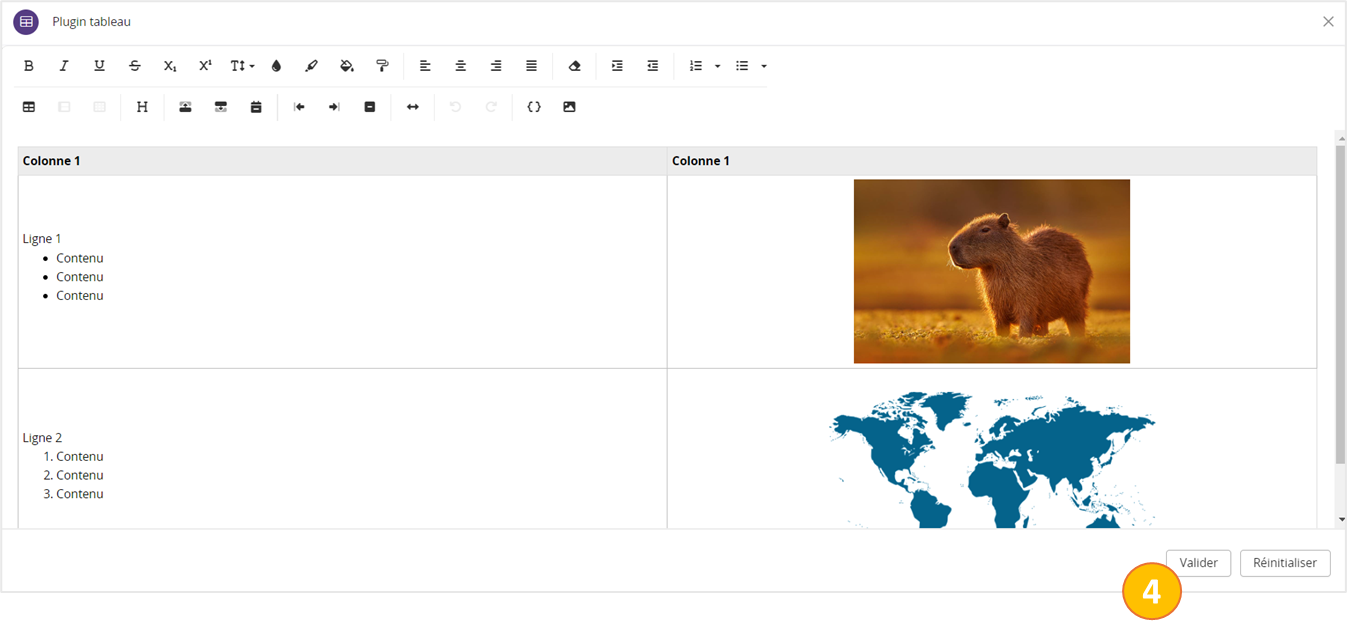
Task: Toggle bold formatting
Action: pyautogui.click(x=29, y=66)
